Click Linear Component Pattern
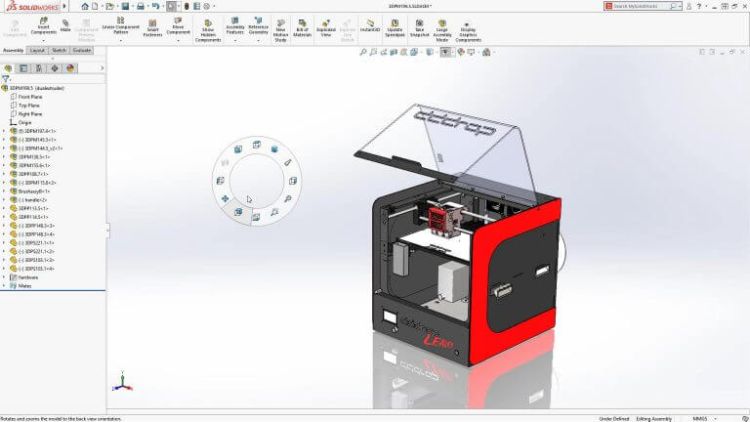Viewport: 750px width, 422px height. tap(121, 26)
